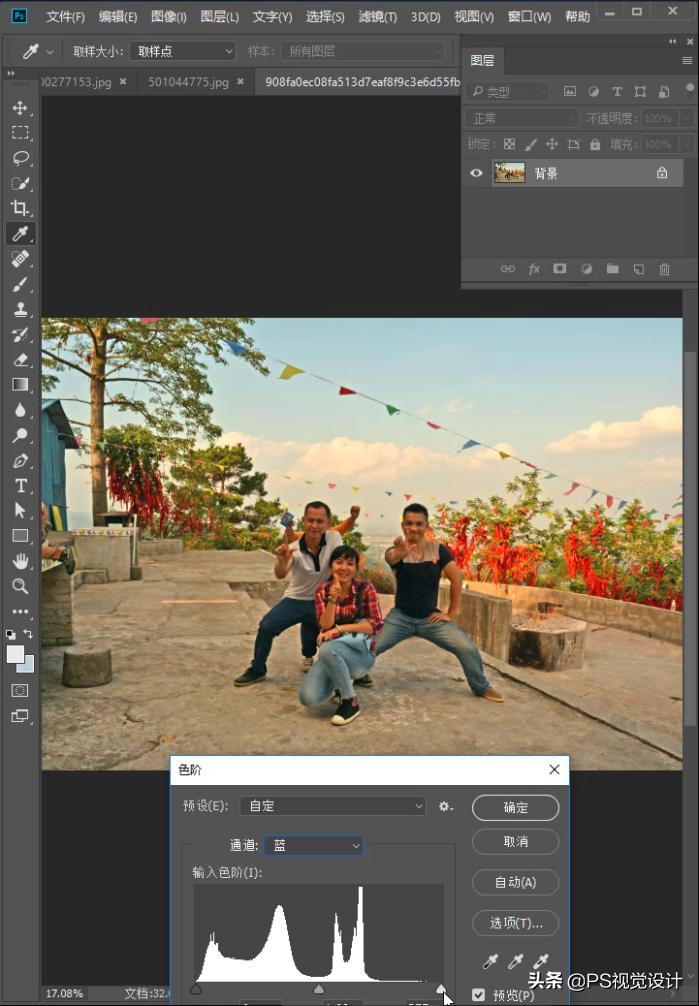Select the Hand tool
Screen dimensions: 699x1006
(20, 561)
